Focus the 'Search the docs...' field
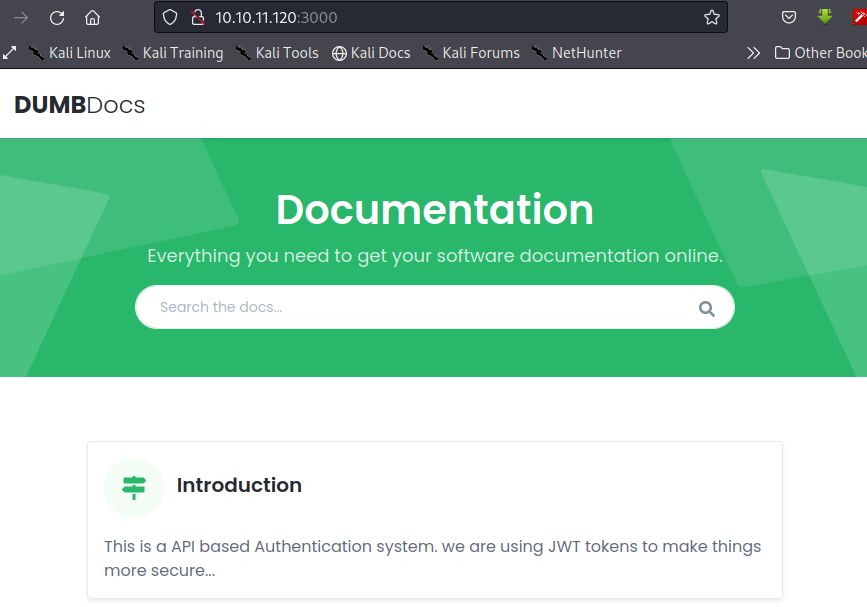The width and height of the screenshot is (867, 607). point(420,307)
